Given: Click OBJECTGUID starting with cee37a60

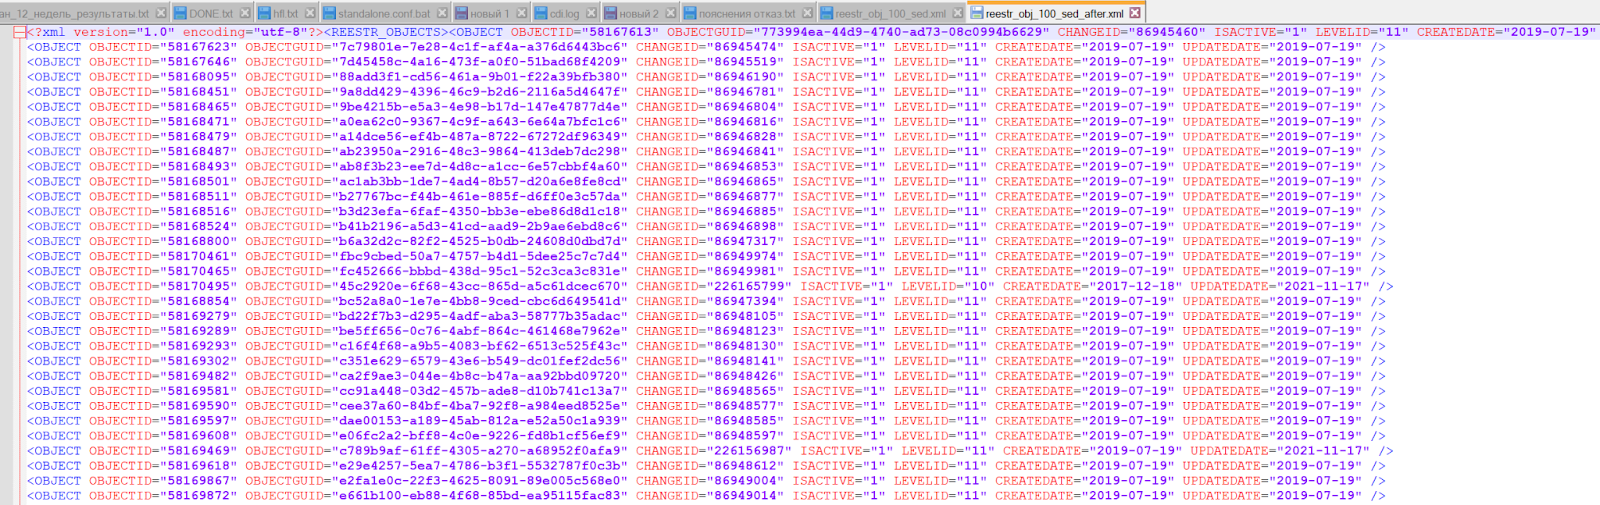Looking at the screenshot, I should tap(480, 407).
